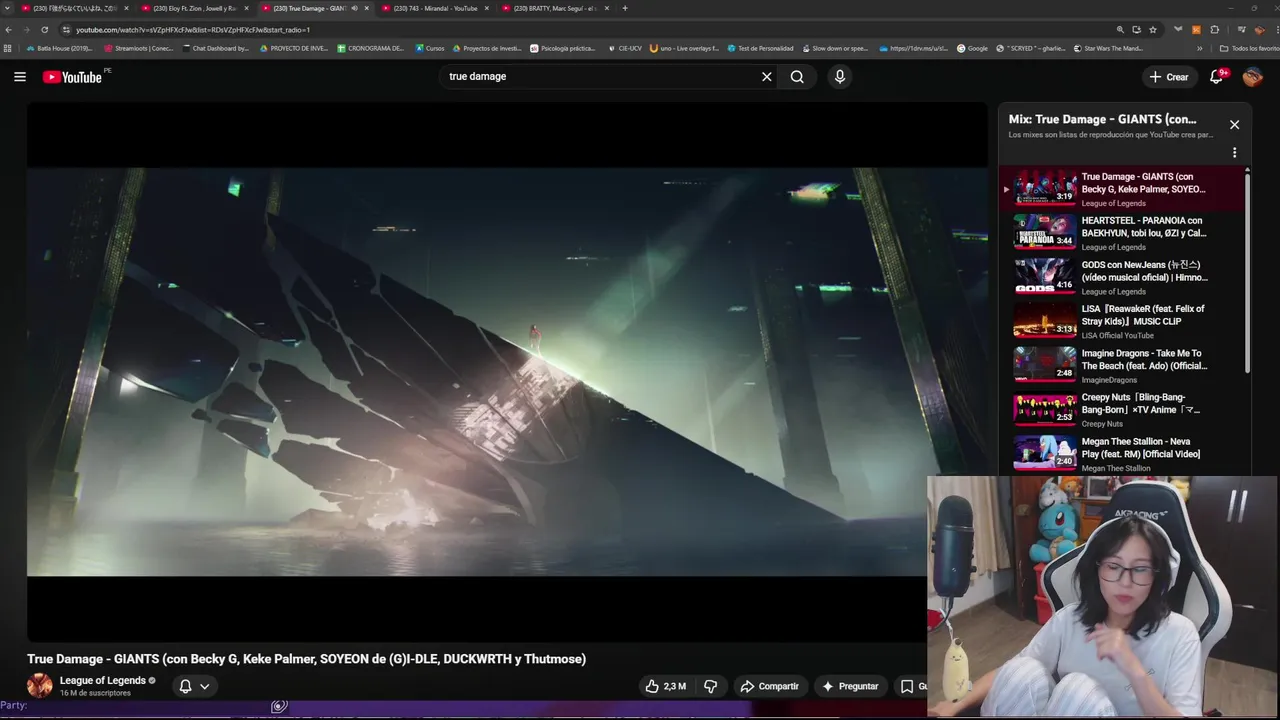
Task: Toggle the channel notification bell subscription
Action: point(194,686)
